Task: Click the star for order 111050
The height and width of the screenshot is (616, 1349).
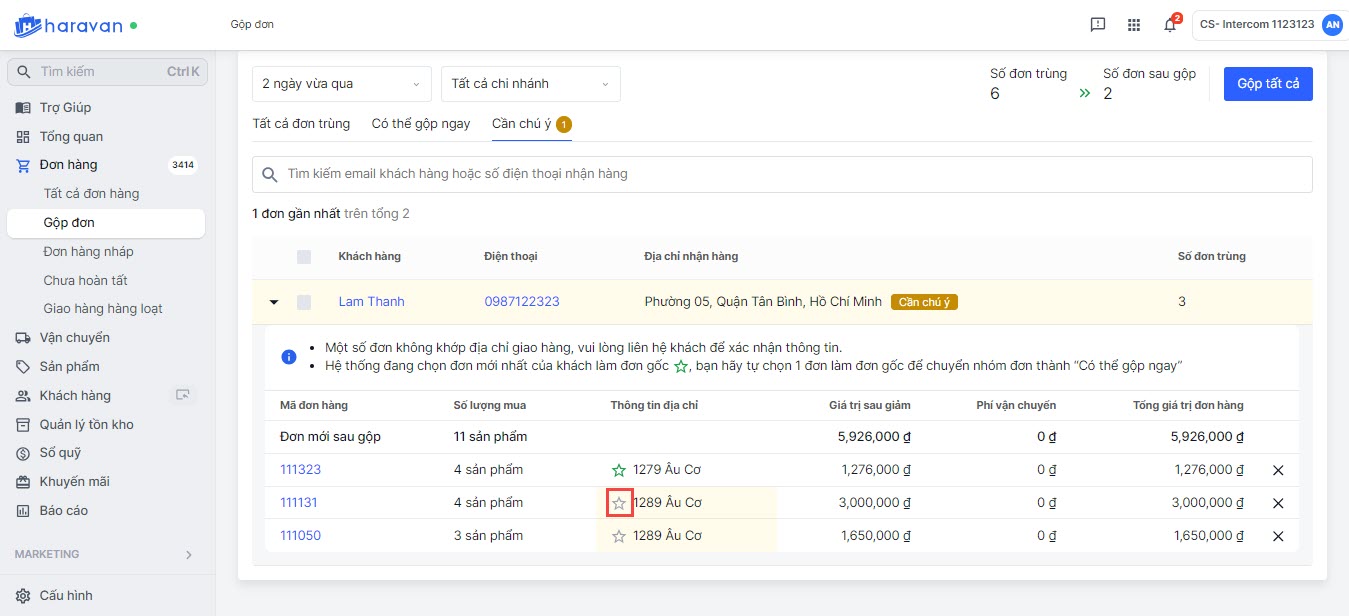Action: (619, 536)
